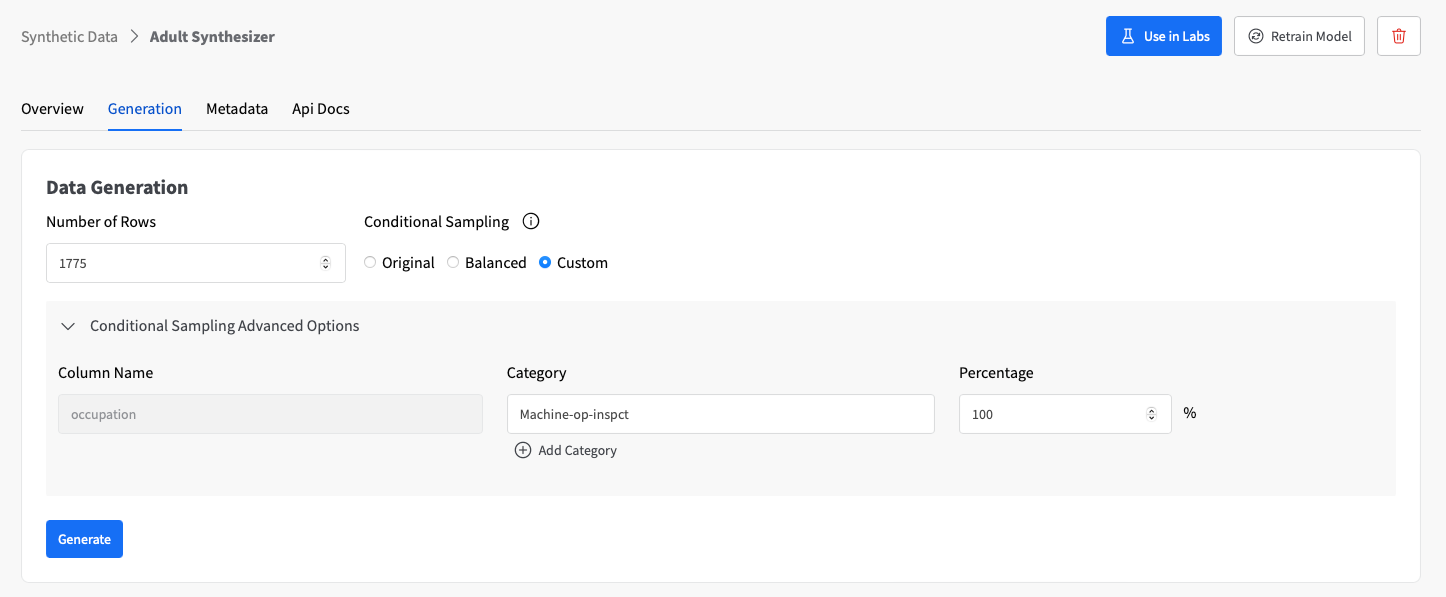Screen dimensions: 1446x597
Task: Open the Api Docs tab
Action: point(321,109)
